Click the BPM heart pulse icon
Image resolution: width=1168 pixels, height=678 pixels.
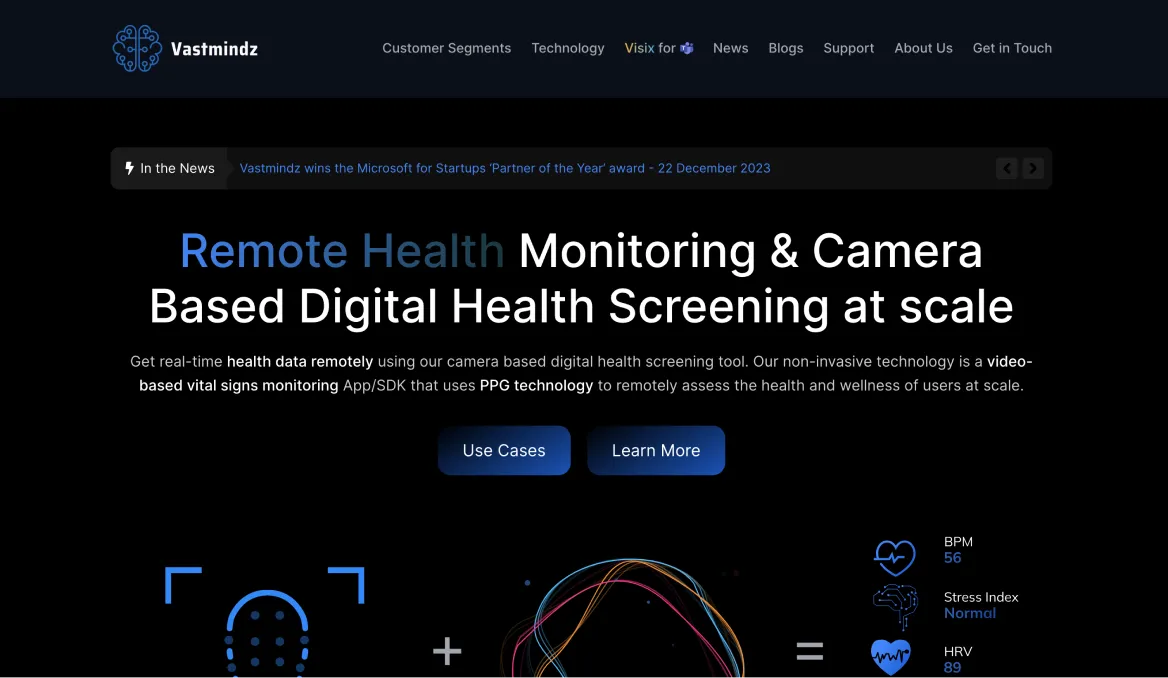pos(895,557)
